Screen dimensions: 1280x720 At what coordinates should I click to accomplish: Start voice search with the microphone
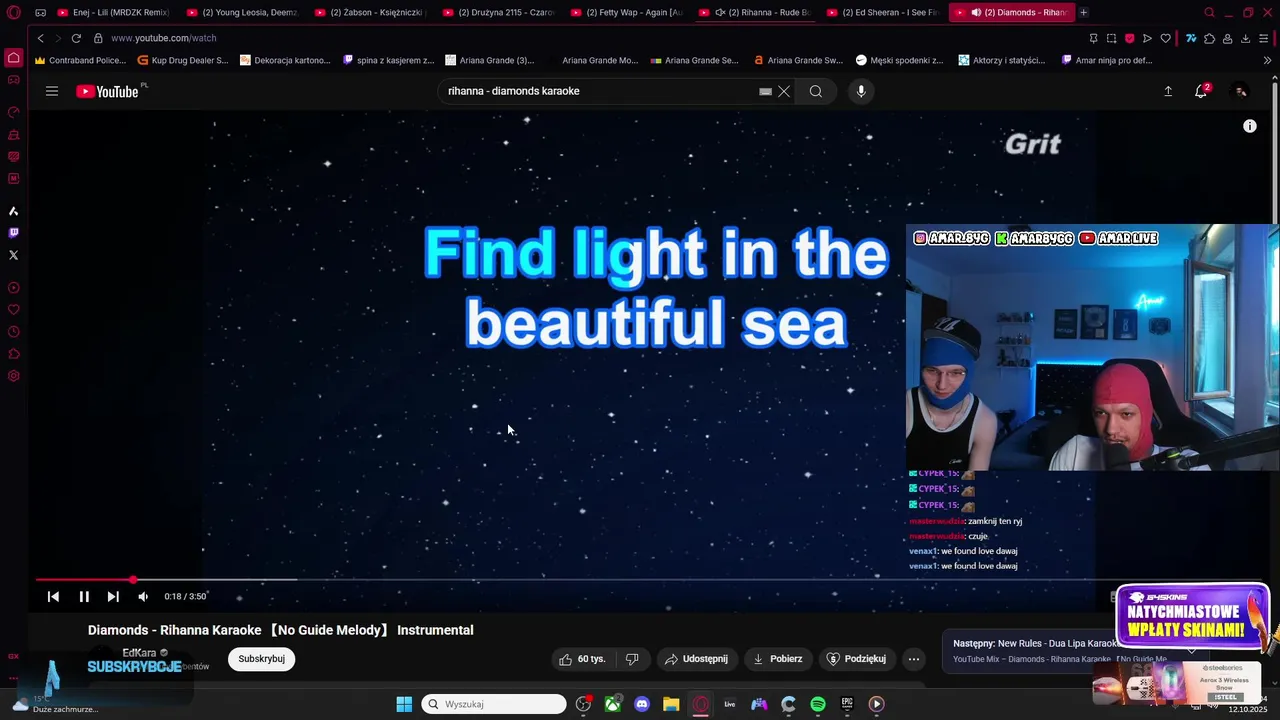click(861, 91)
